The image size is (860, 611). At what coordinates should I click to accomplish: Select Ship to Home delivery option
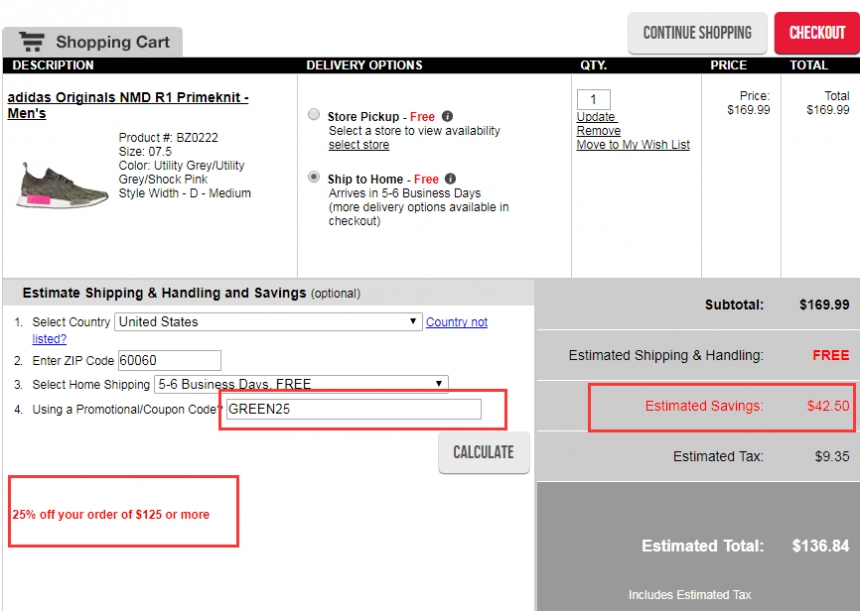click(x=314, y=177)
